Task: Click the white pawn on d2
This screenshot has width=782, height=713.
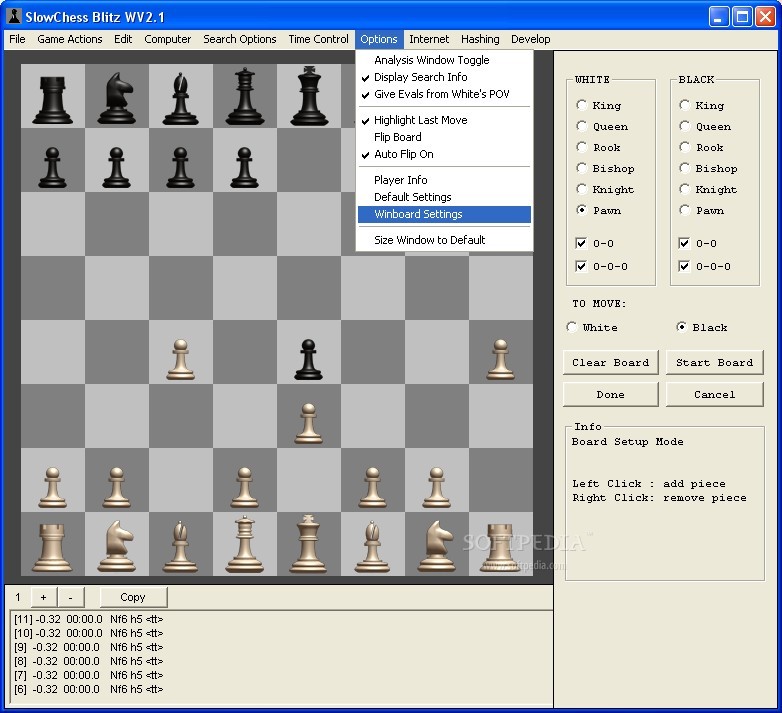Action: pos(244,487)
